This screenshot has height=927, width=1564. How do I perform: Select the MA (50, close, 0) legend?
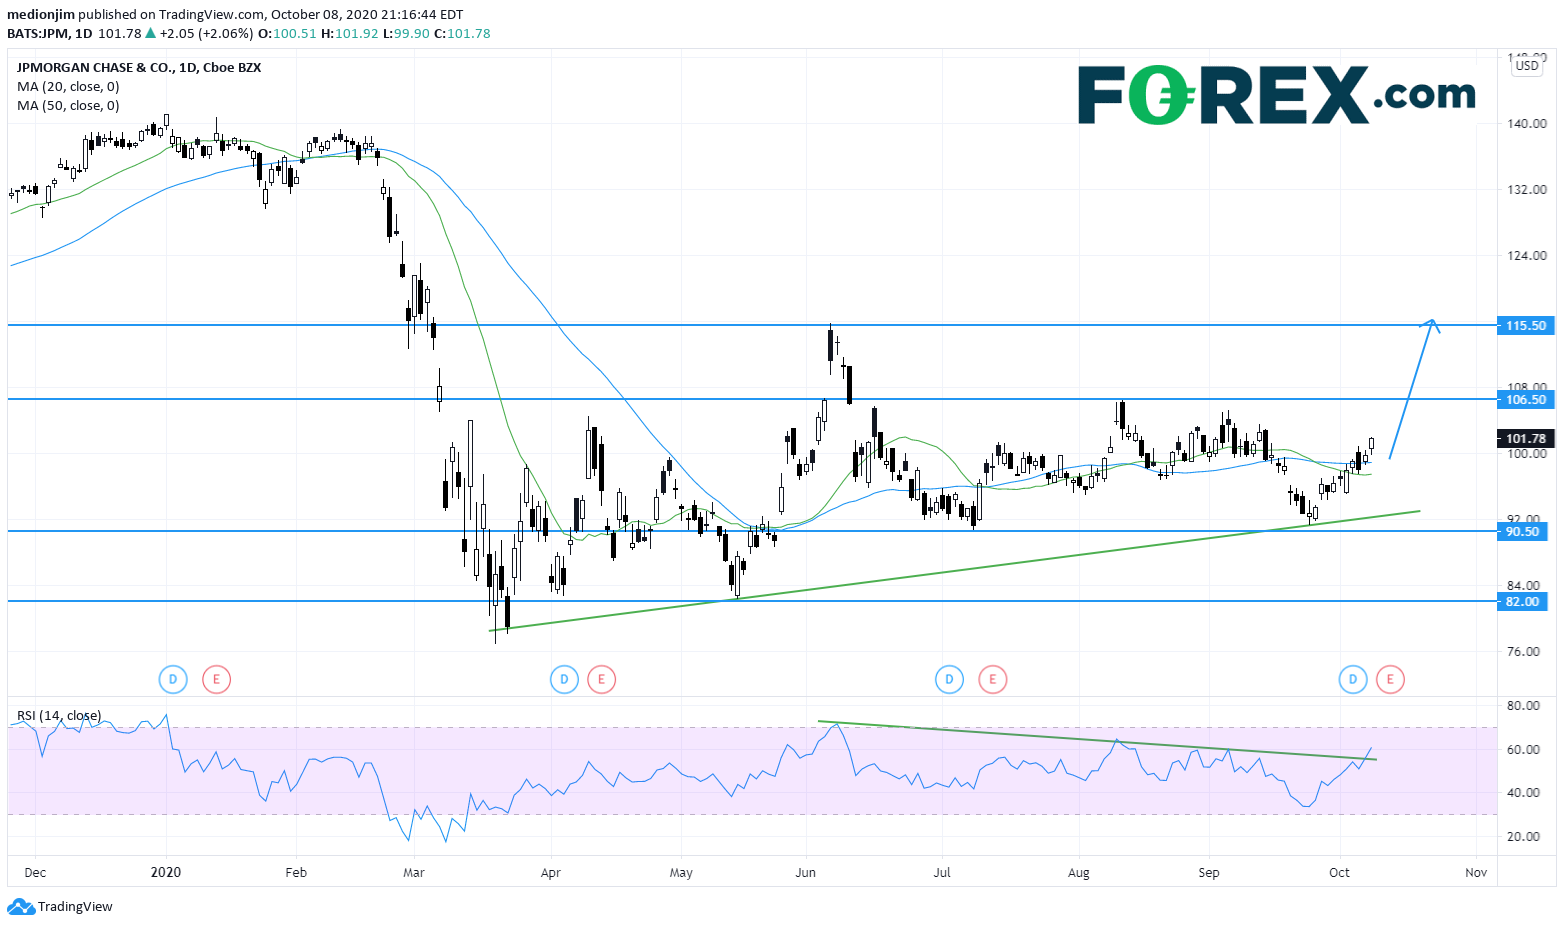[68, 106]
